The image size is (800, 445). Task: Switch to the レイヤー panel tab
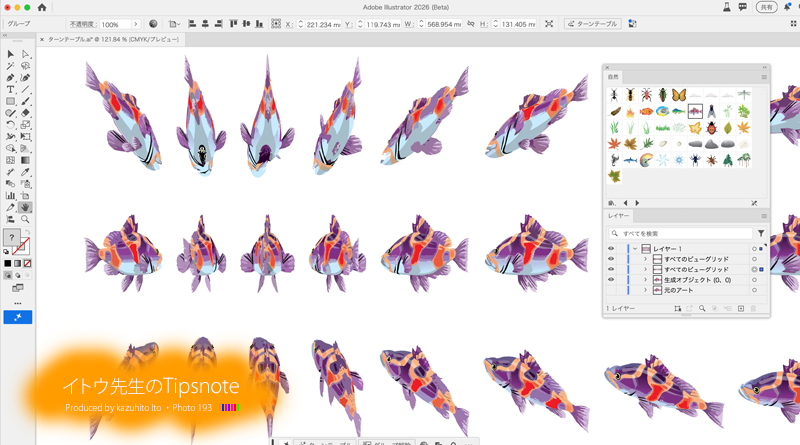pyautogui.click(x=618, y=216)
